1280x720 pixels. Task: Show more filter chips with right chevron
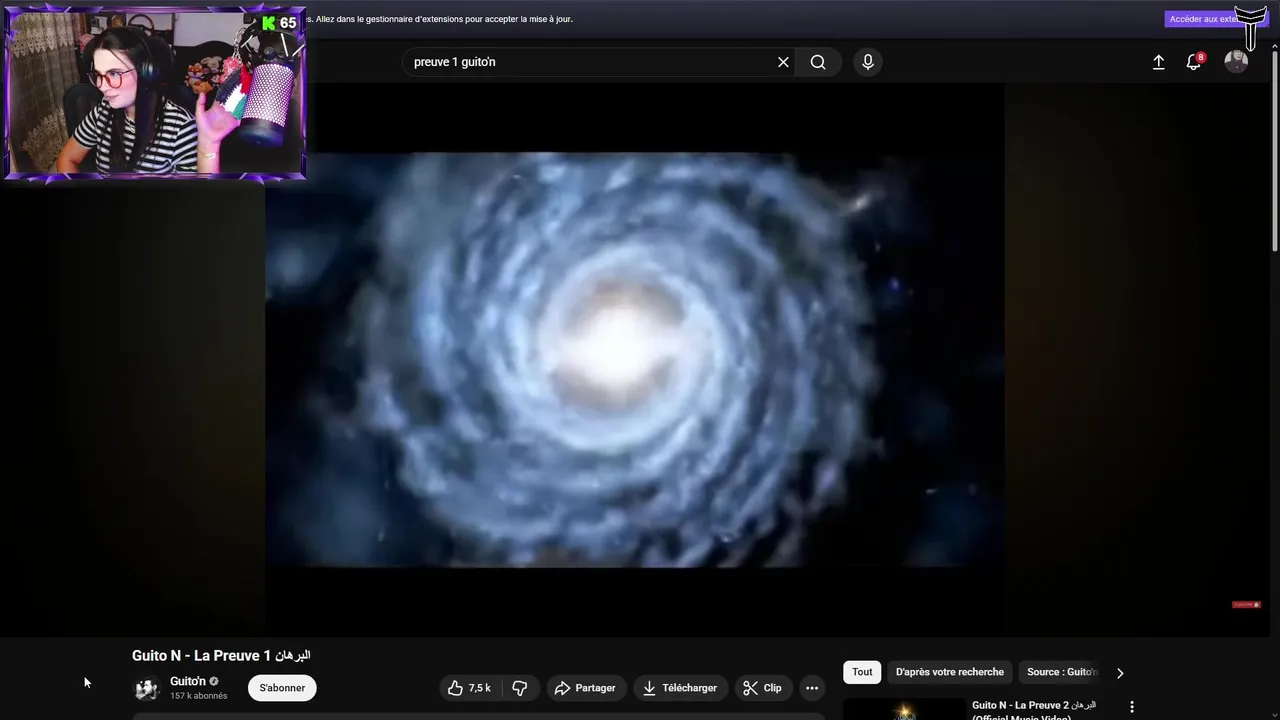(1120, 673)
